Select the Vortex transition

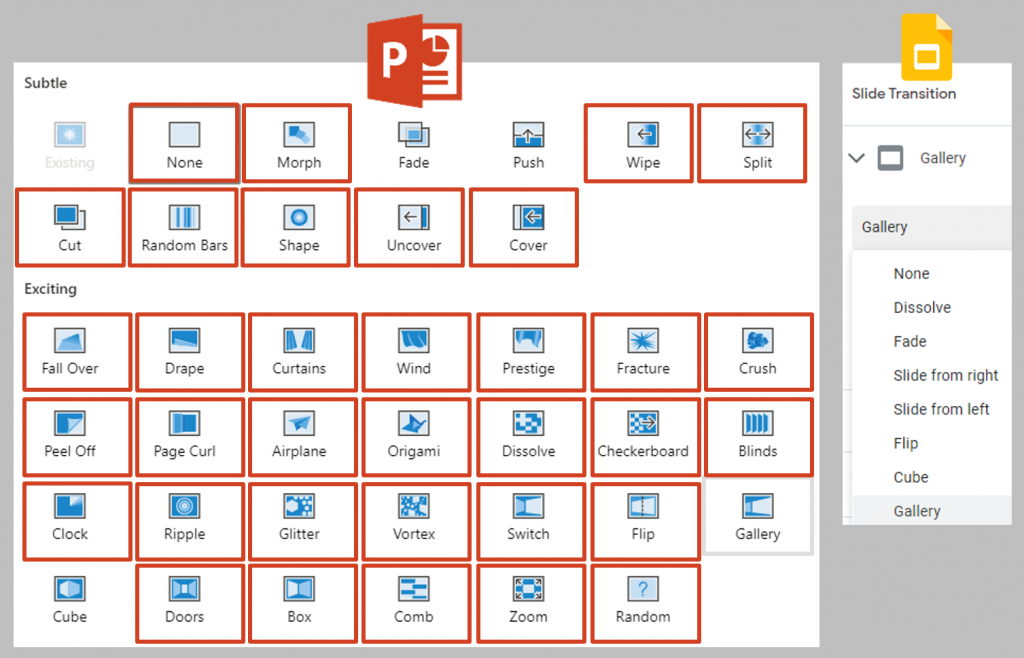pyautogui.click(x=416, y=522)
